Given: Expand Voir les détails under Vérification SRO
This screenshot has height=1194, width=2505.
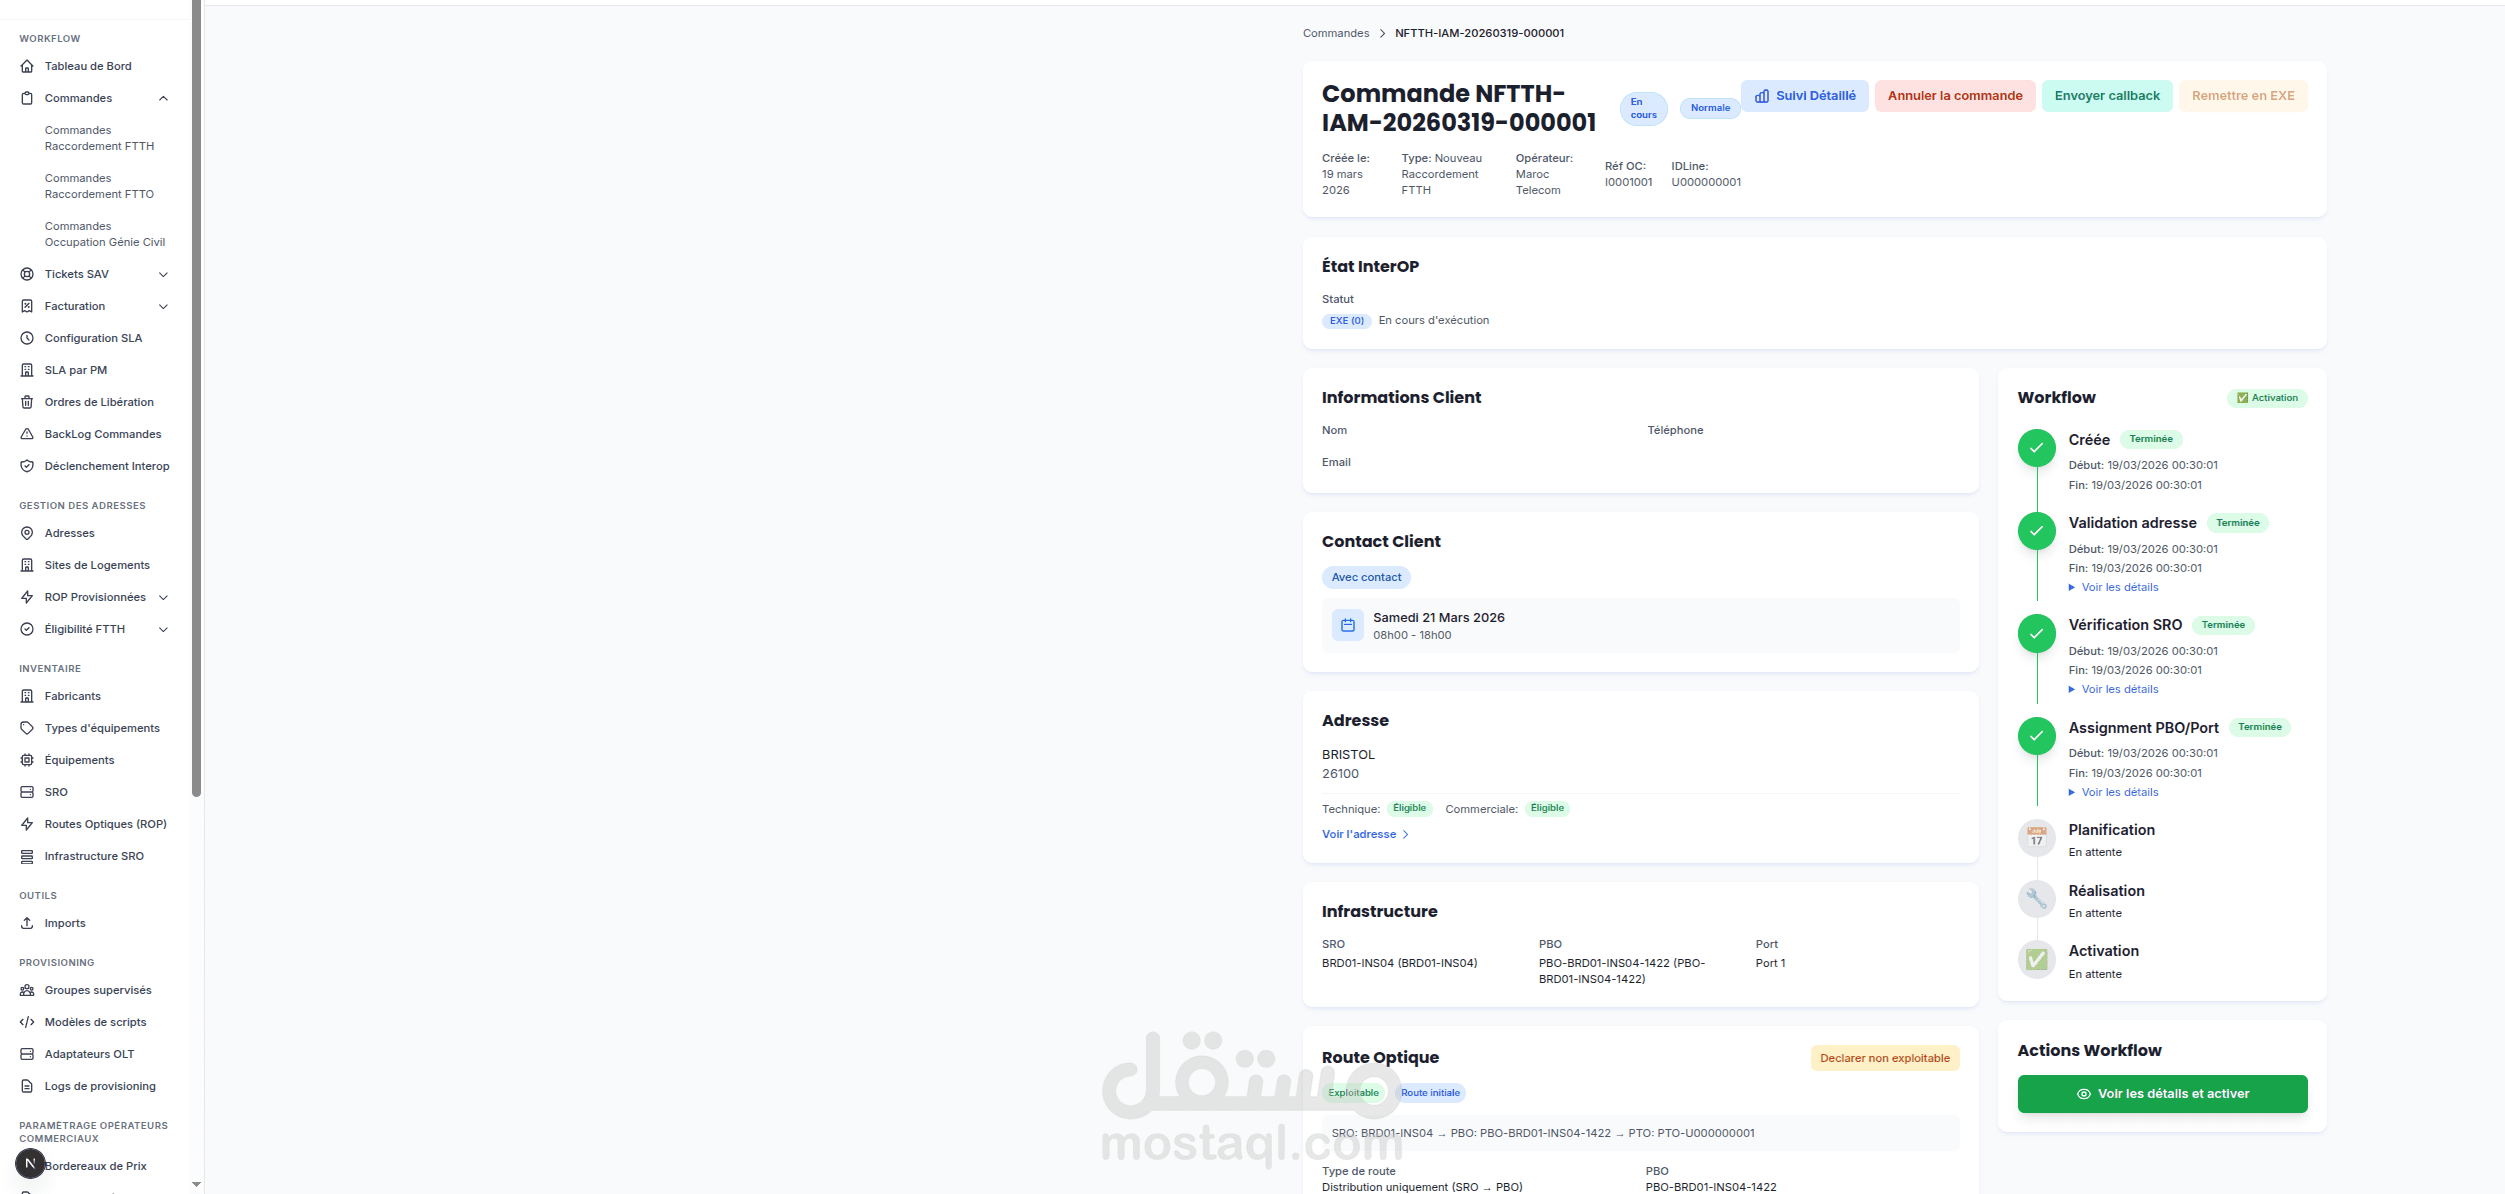Looking at the screenshot, I should [2118, 690].
